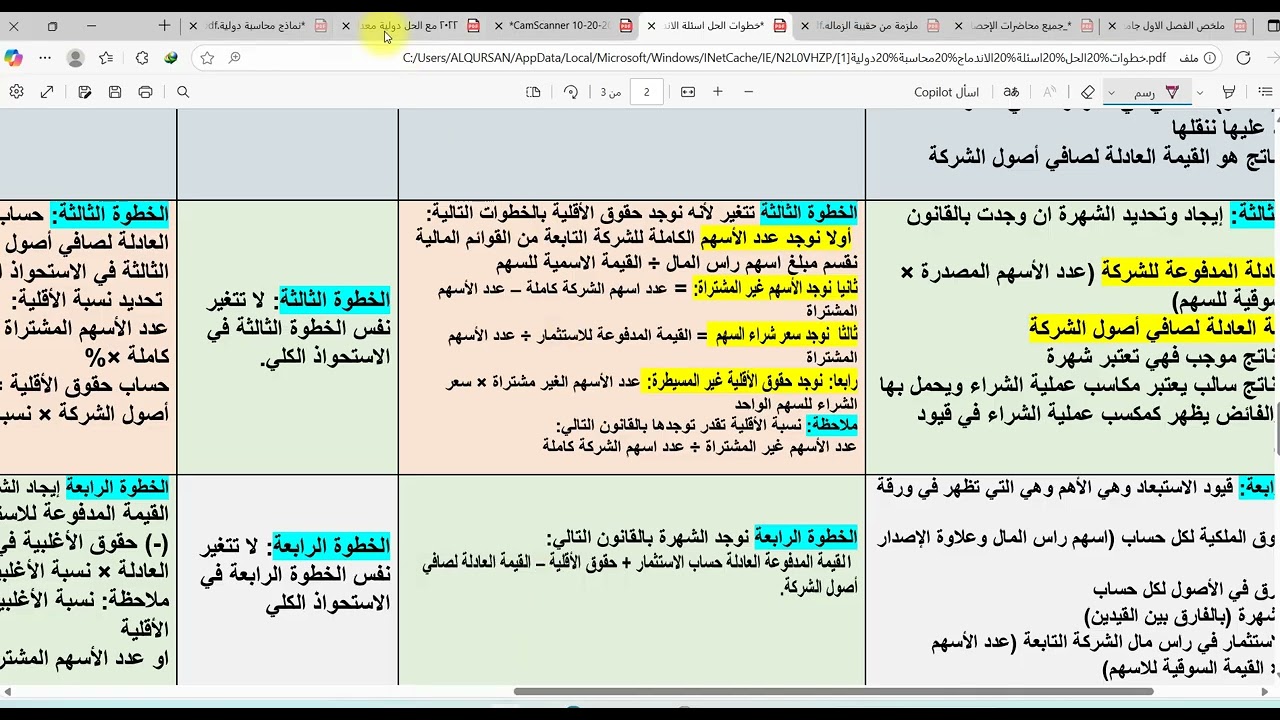Zoom out of the PDF
1280x720 pixels.
point(748,92)
